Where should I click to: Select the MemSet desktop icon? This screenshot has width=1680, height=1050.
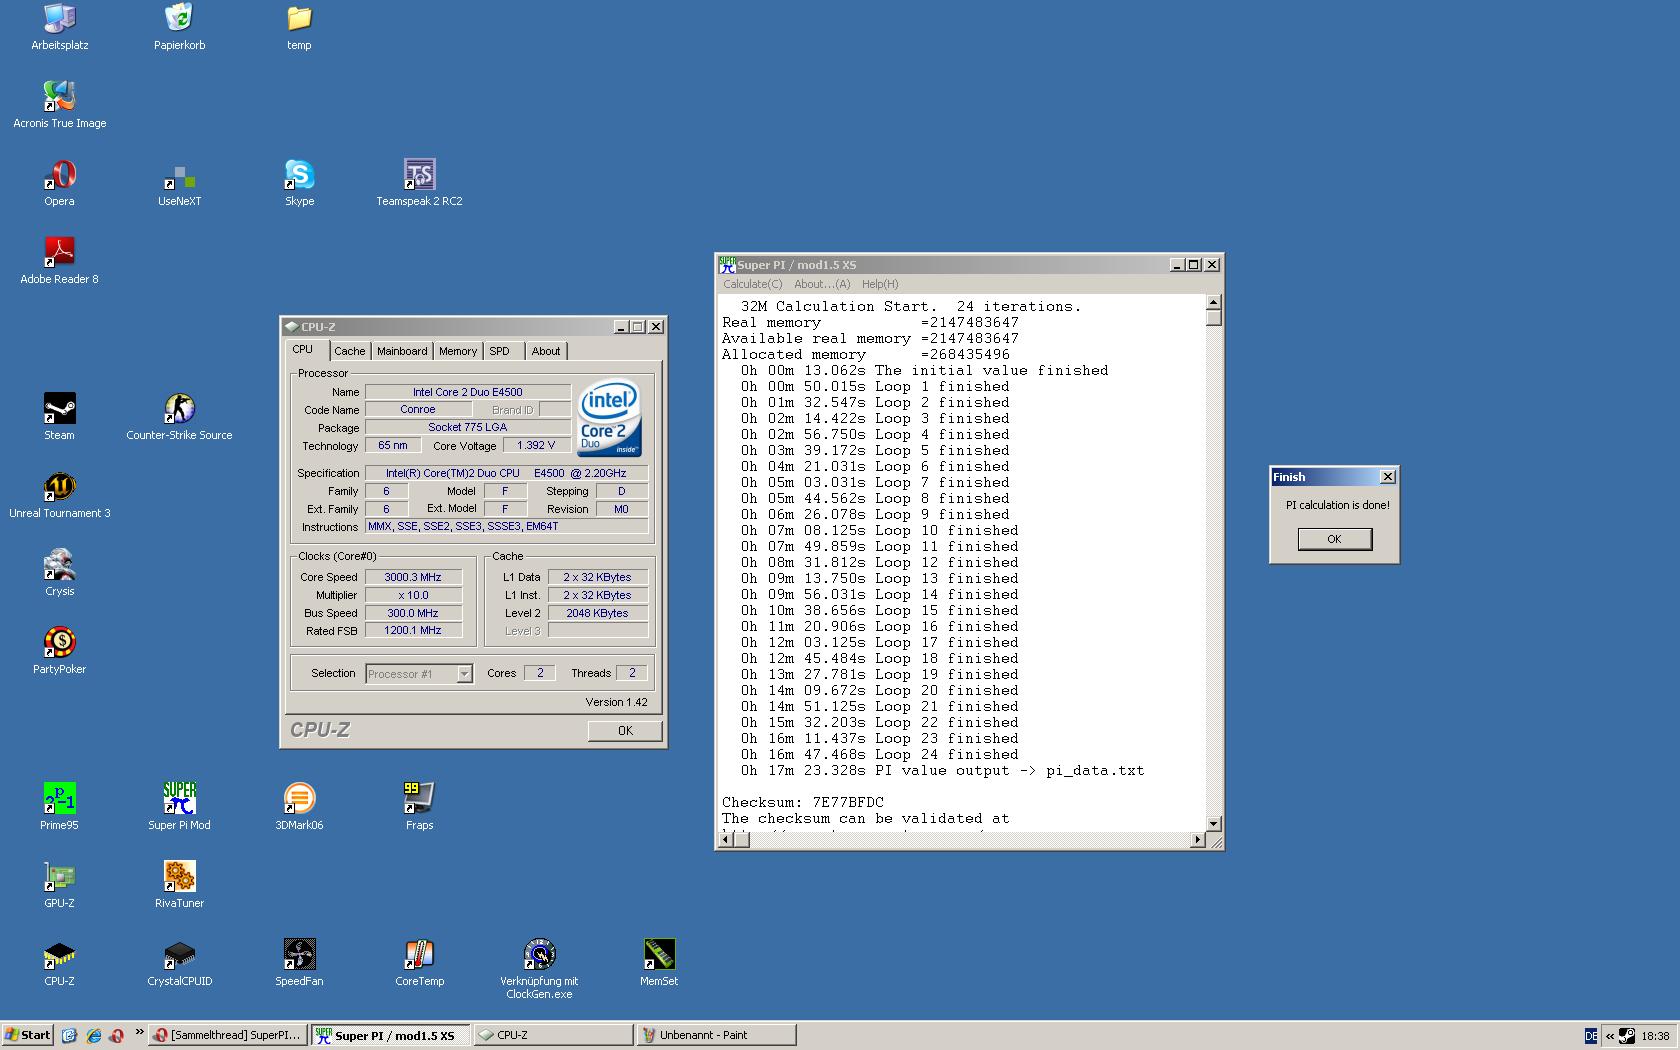click(658, 955)
